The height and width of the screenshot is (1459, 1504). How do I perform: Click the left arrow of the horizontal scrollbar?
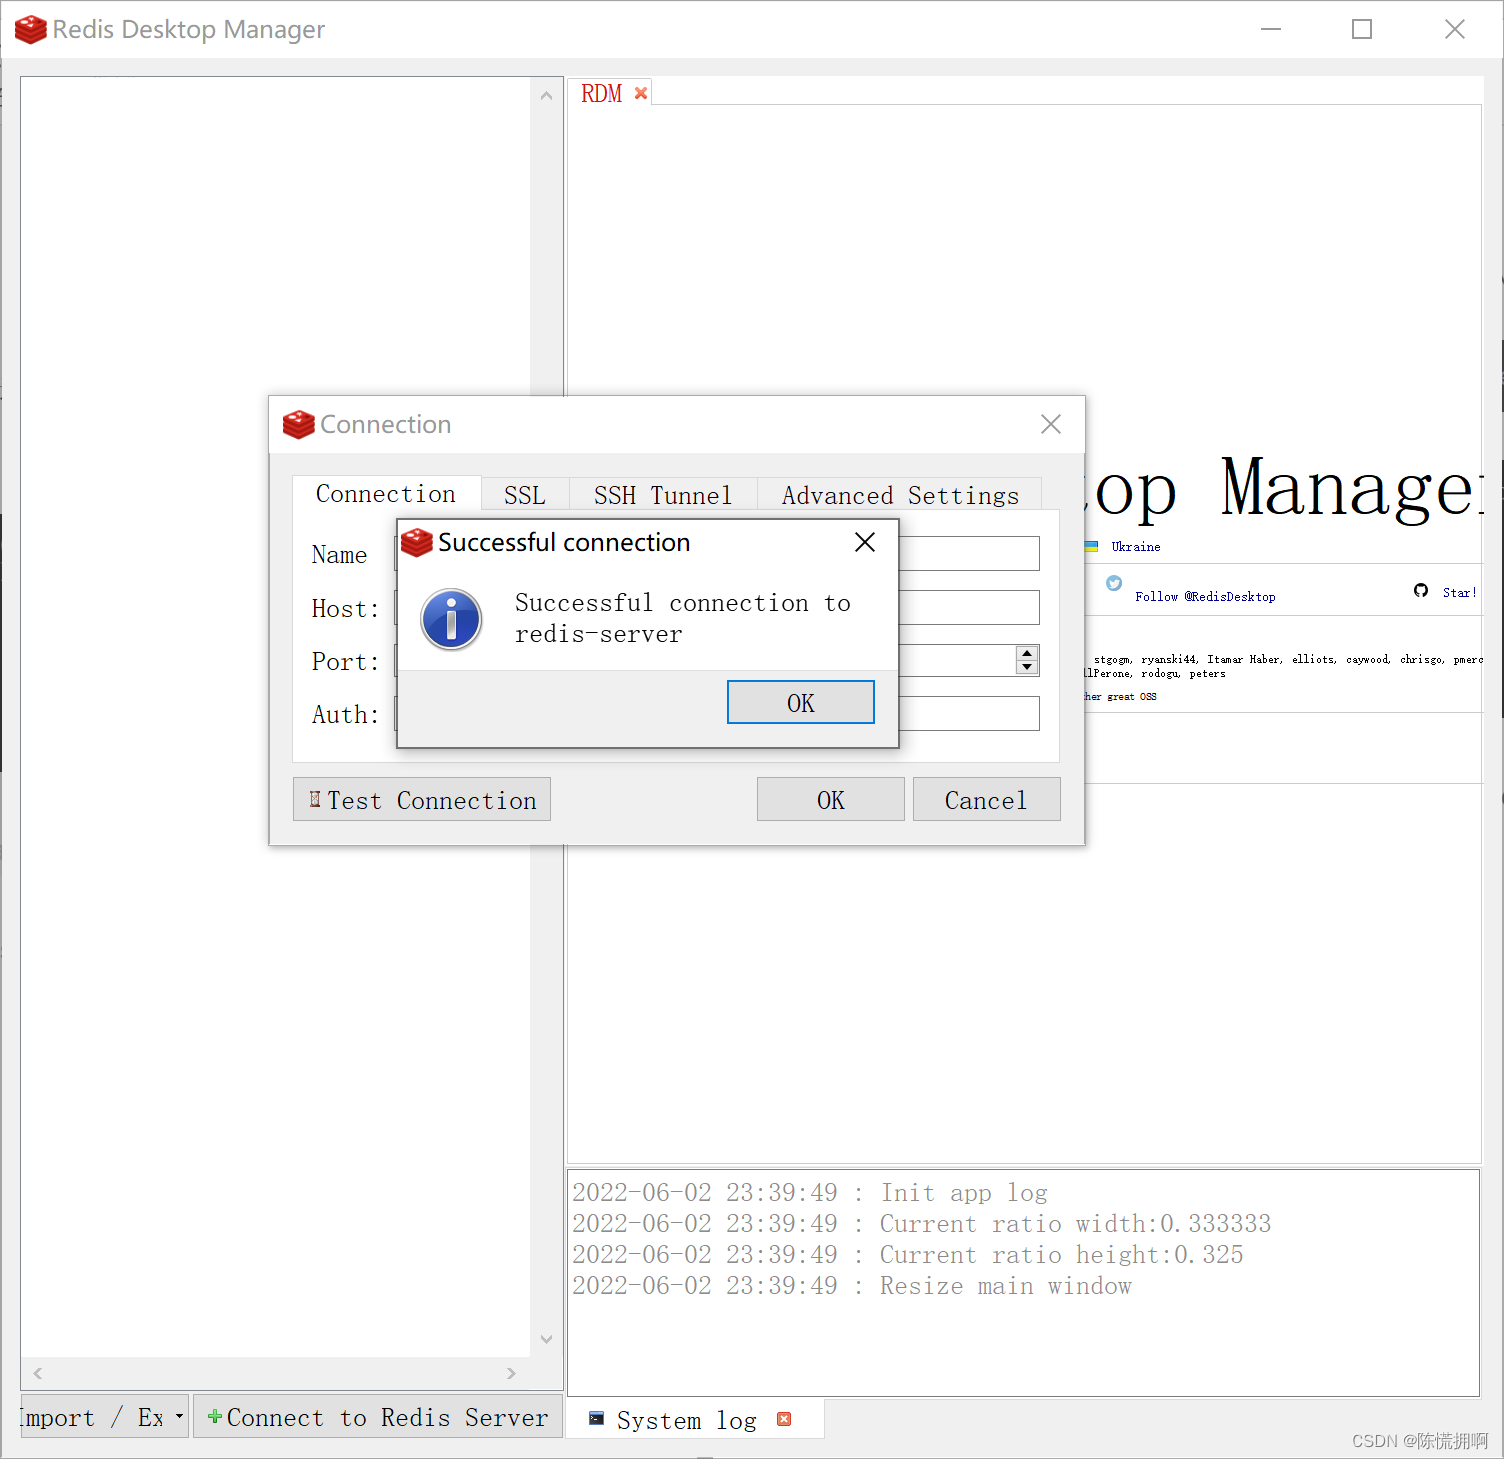[38, 1373]
